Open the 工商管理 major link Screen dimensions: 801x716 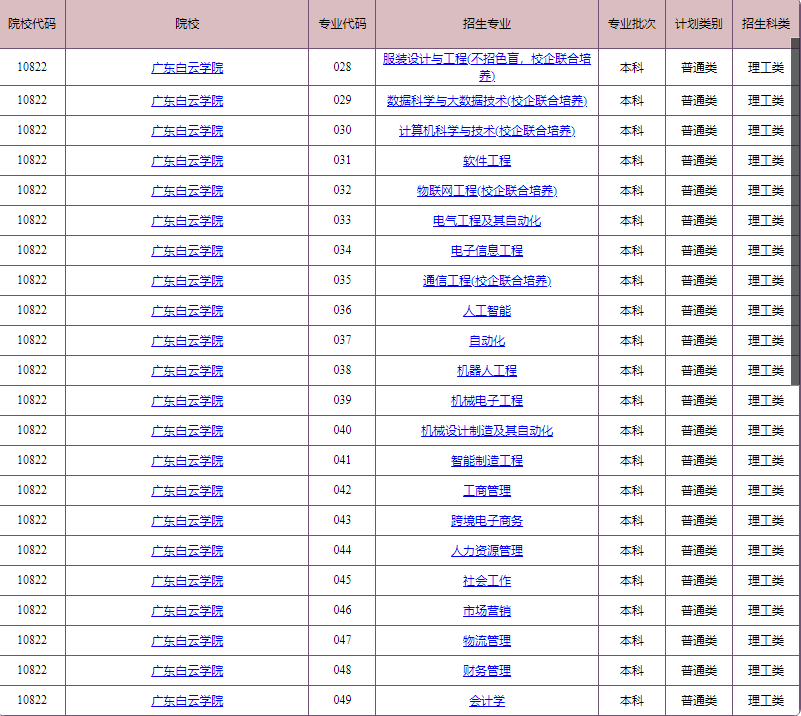click(486, 491)
